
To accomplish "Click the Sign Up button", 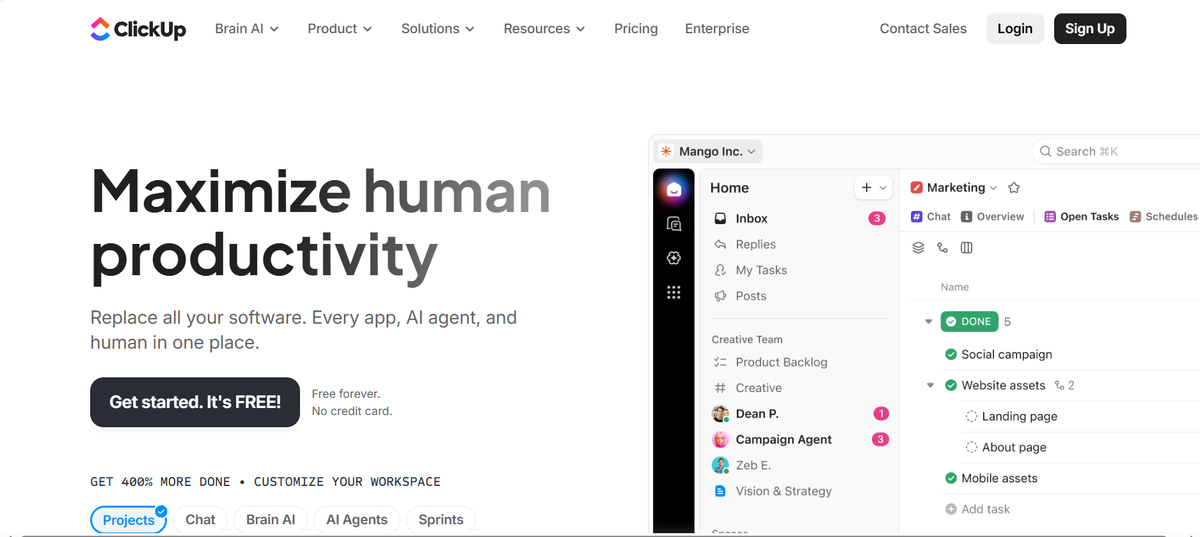I will (x=1090, y=29).
